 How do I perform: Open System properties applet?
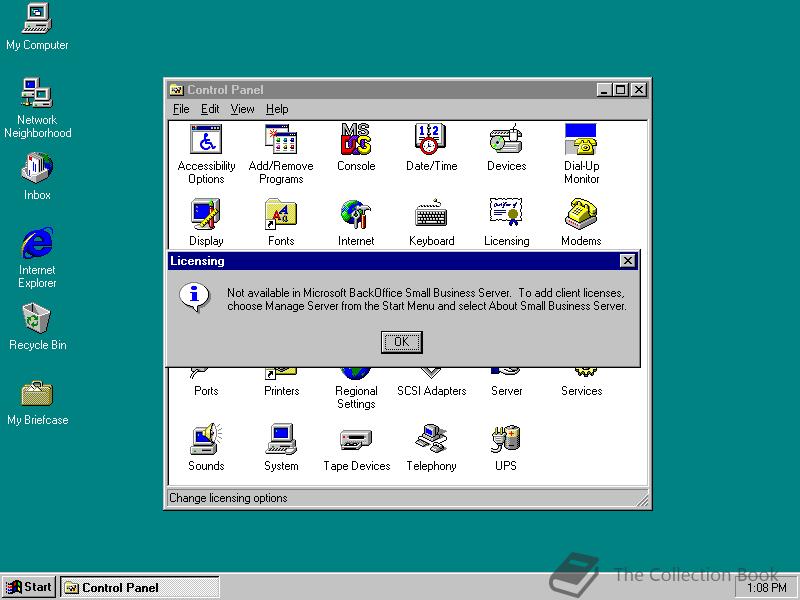point(281,447)
